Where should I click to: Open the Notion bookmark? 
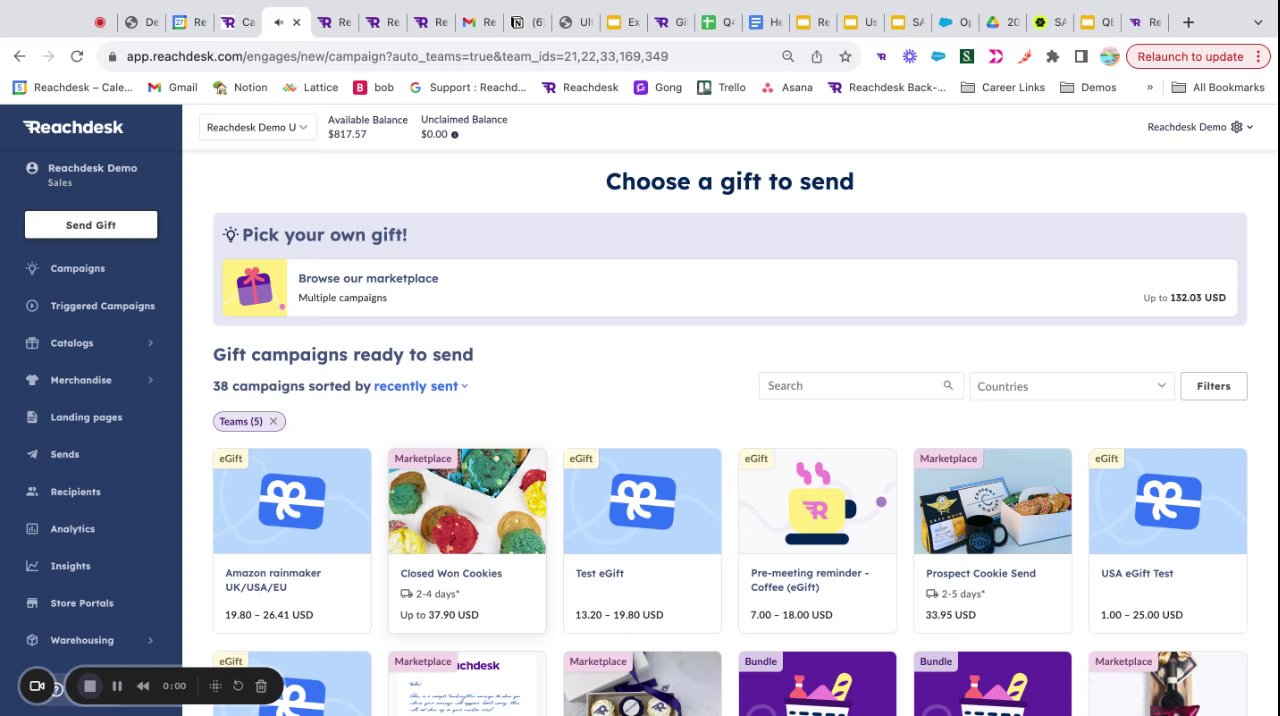[x=240, y=87]
